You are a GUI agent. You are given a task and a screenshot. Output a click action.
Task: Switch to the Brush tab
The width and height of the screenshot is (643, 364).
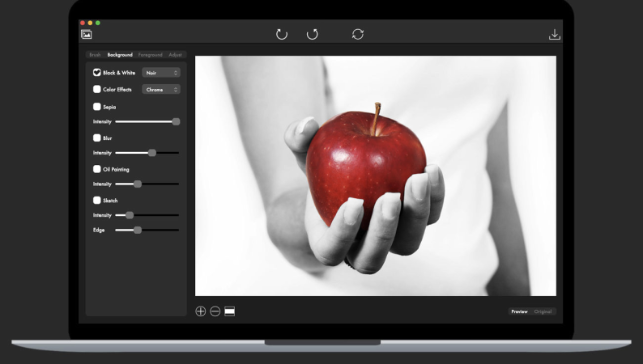coord(95,55)
